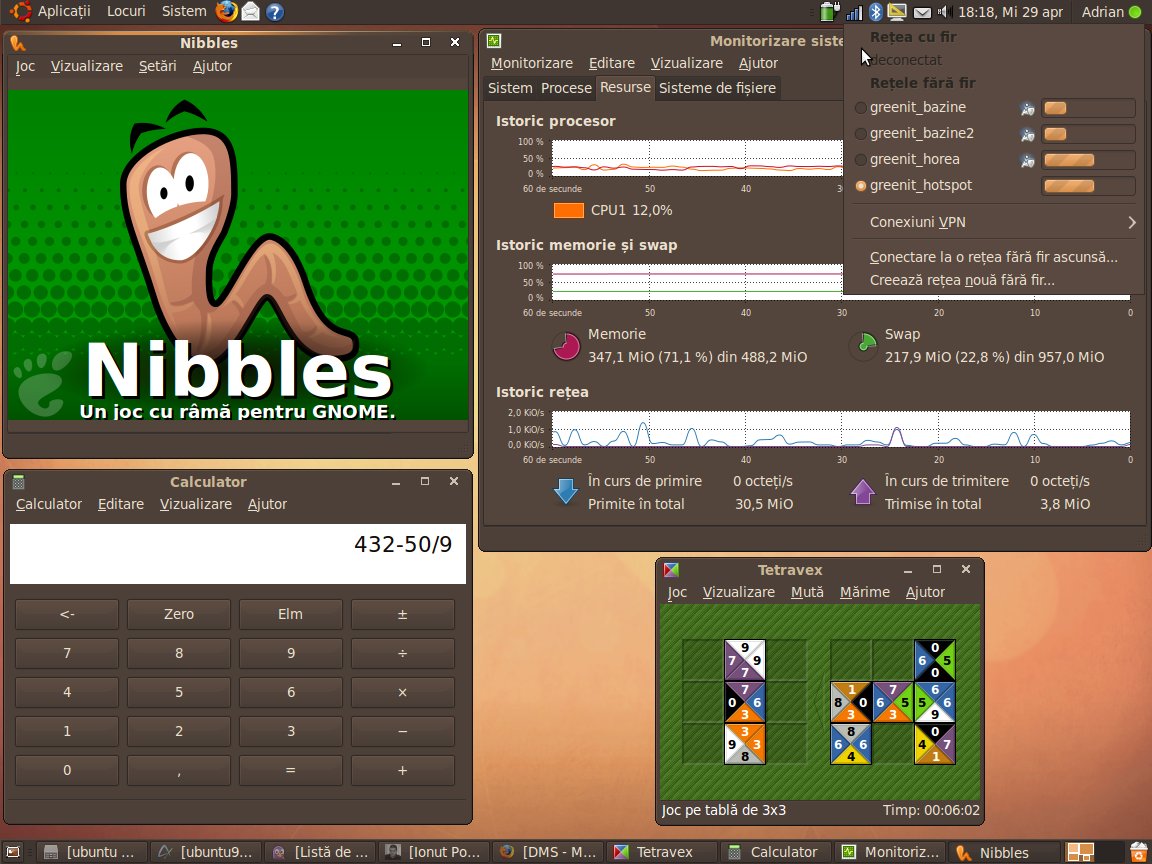Screen dimensions: 1152x864
Task: Select the greenit_horea wireless network
Action: click(994, 159)
